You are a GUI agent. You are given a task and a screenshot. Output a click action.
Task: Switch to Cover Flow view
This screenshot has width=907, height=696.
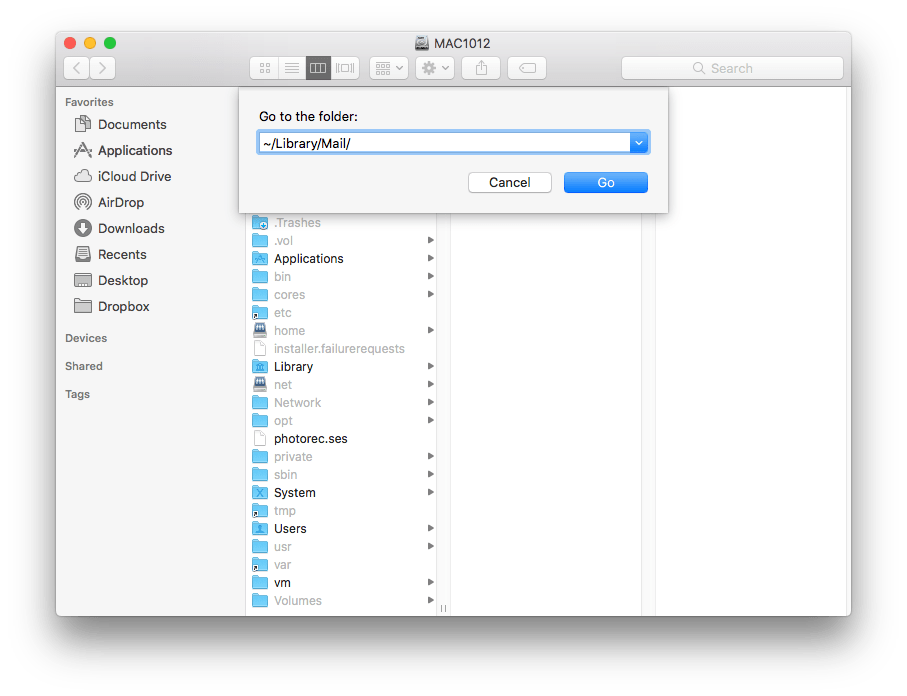(x=346, y=68)
